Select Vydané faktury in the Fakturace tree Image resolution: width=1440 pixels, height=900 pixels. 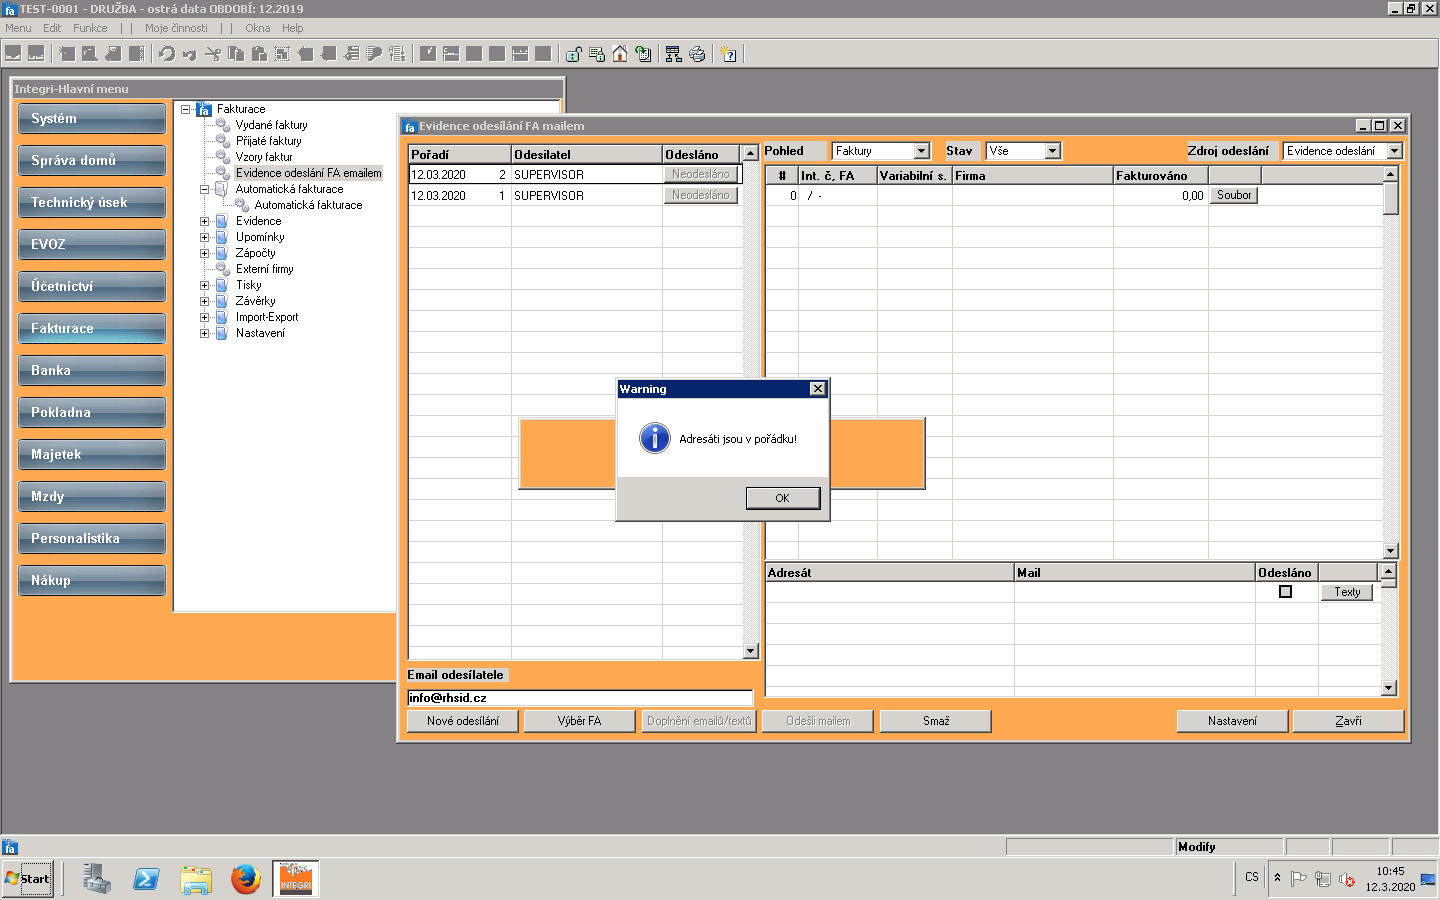point(272,125)
